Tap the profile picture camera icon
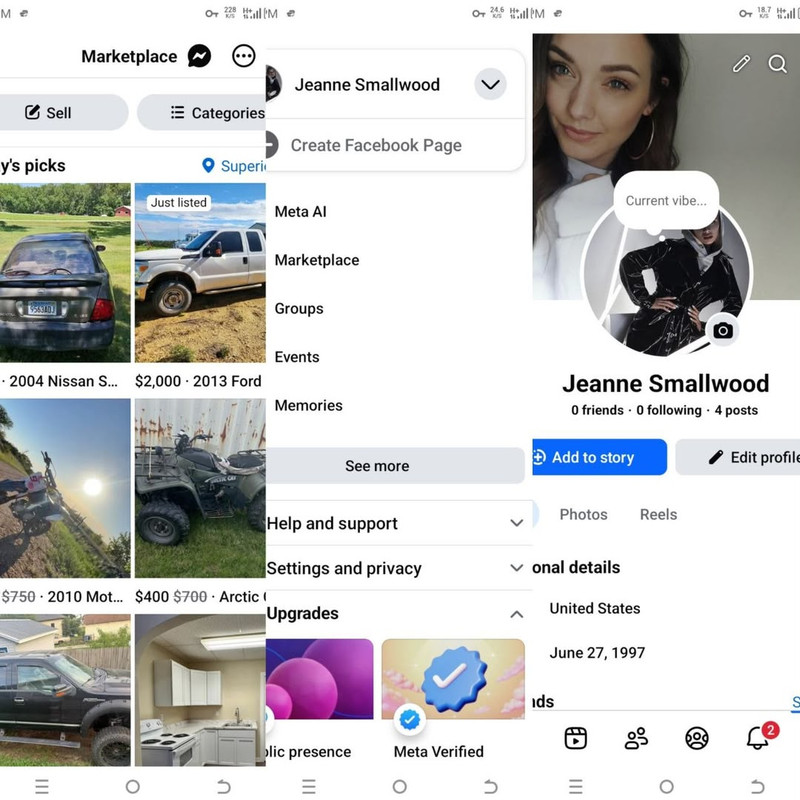The image size is (800, 800). pos(722,331)
